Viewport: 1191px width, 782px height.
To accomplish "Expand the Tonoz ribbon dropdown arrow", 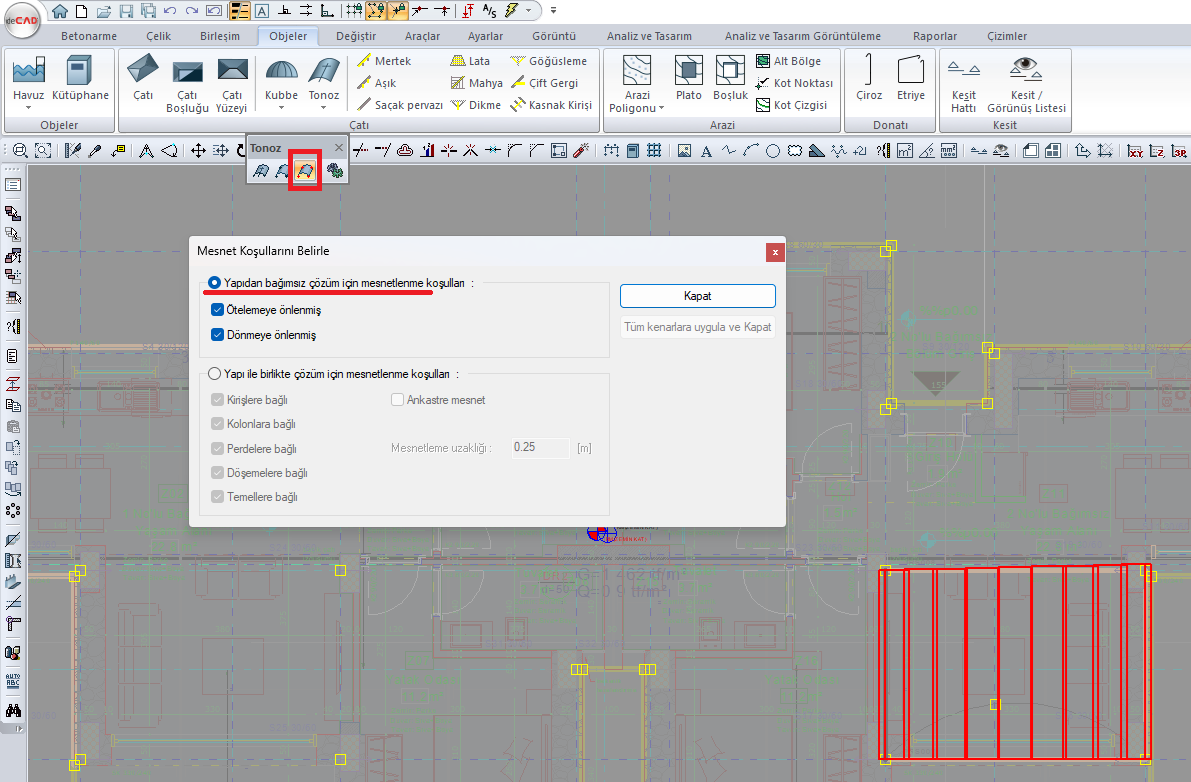I will (x=324, y=108).
